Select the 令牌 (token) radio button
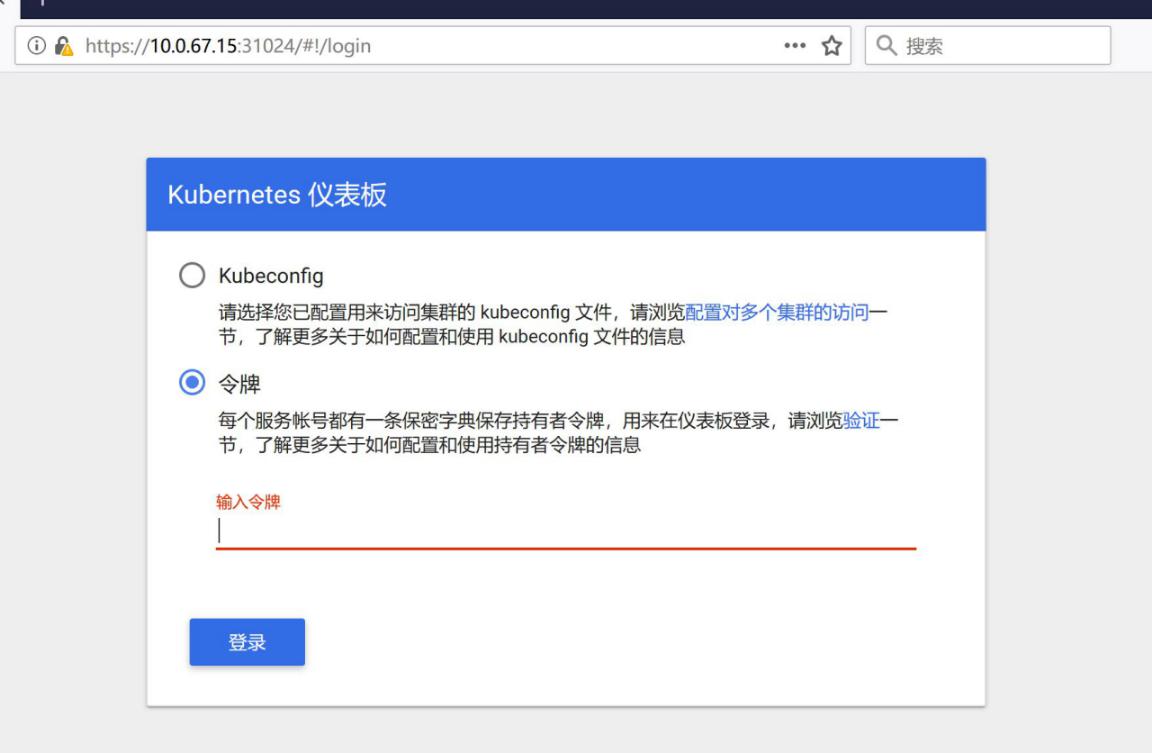1152x753 pixels. (x=191, y=383)
